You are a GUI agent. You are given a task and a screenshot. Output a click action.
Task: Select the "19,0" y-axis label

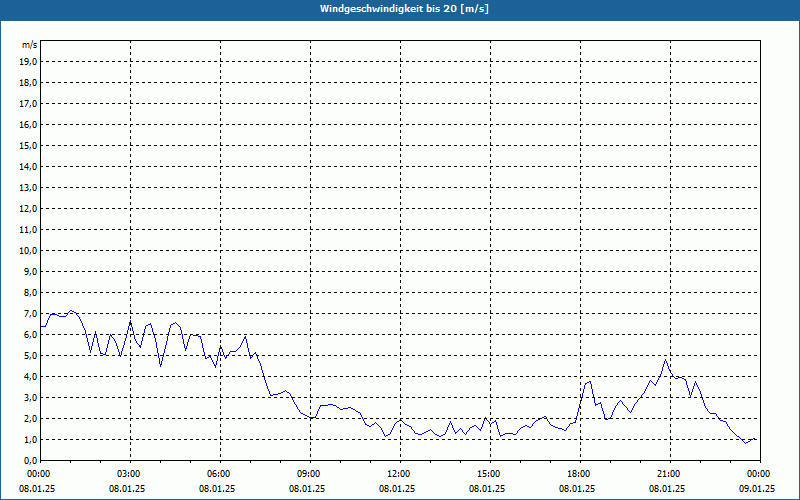(x=28, y=62)
